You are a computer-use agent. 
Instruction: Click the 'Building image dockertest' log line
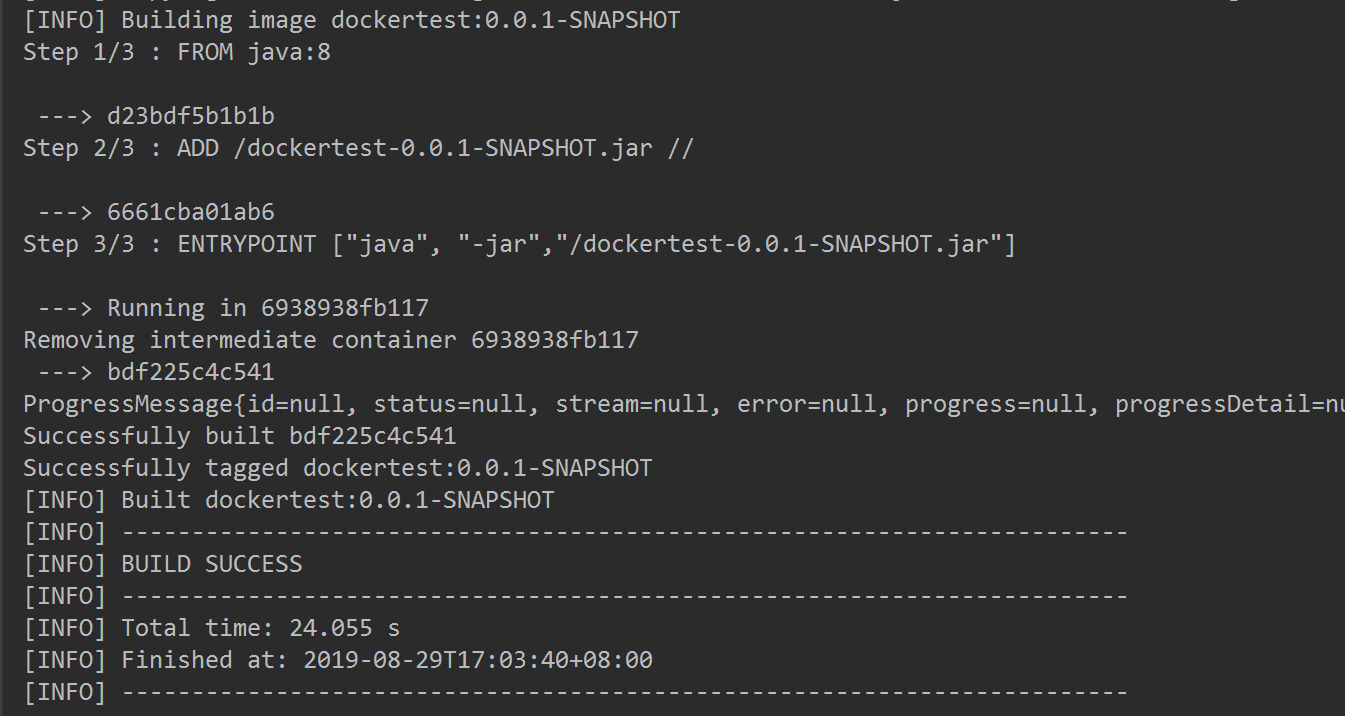(x=350, y=20)
